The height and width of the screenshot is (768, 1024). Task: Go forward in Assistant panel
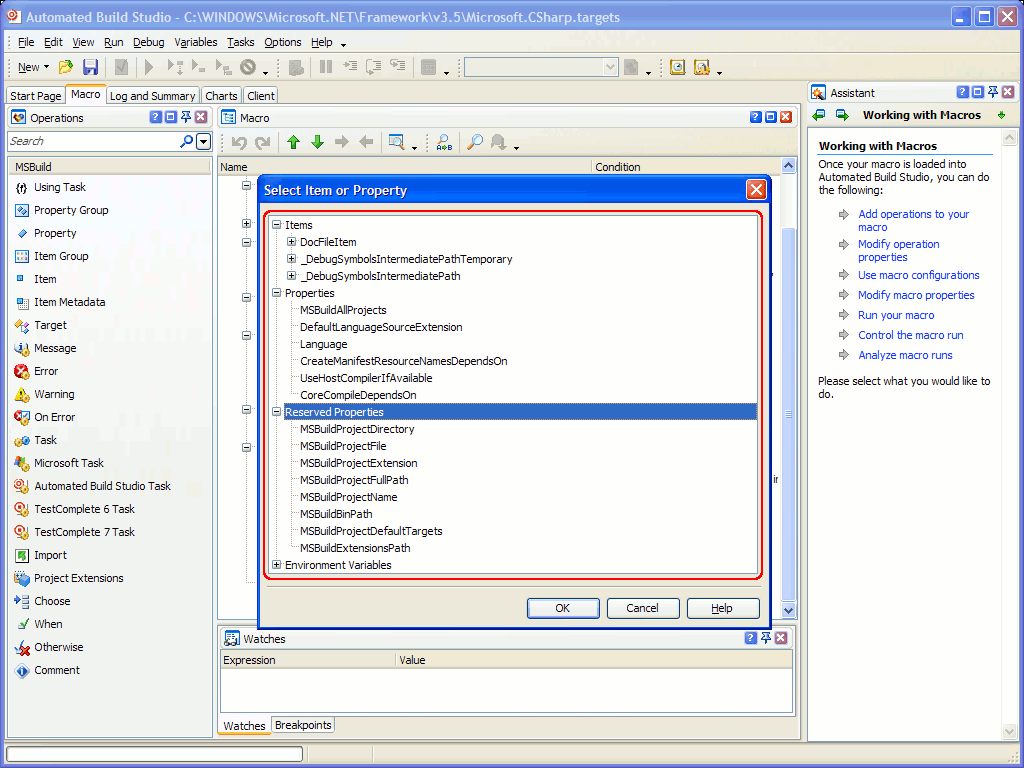842,115
